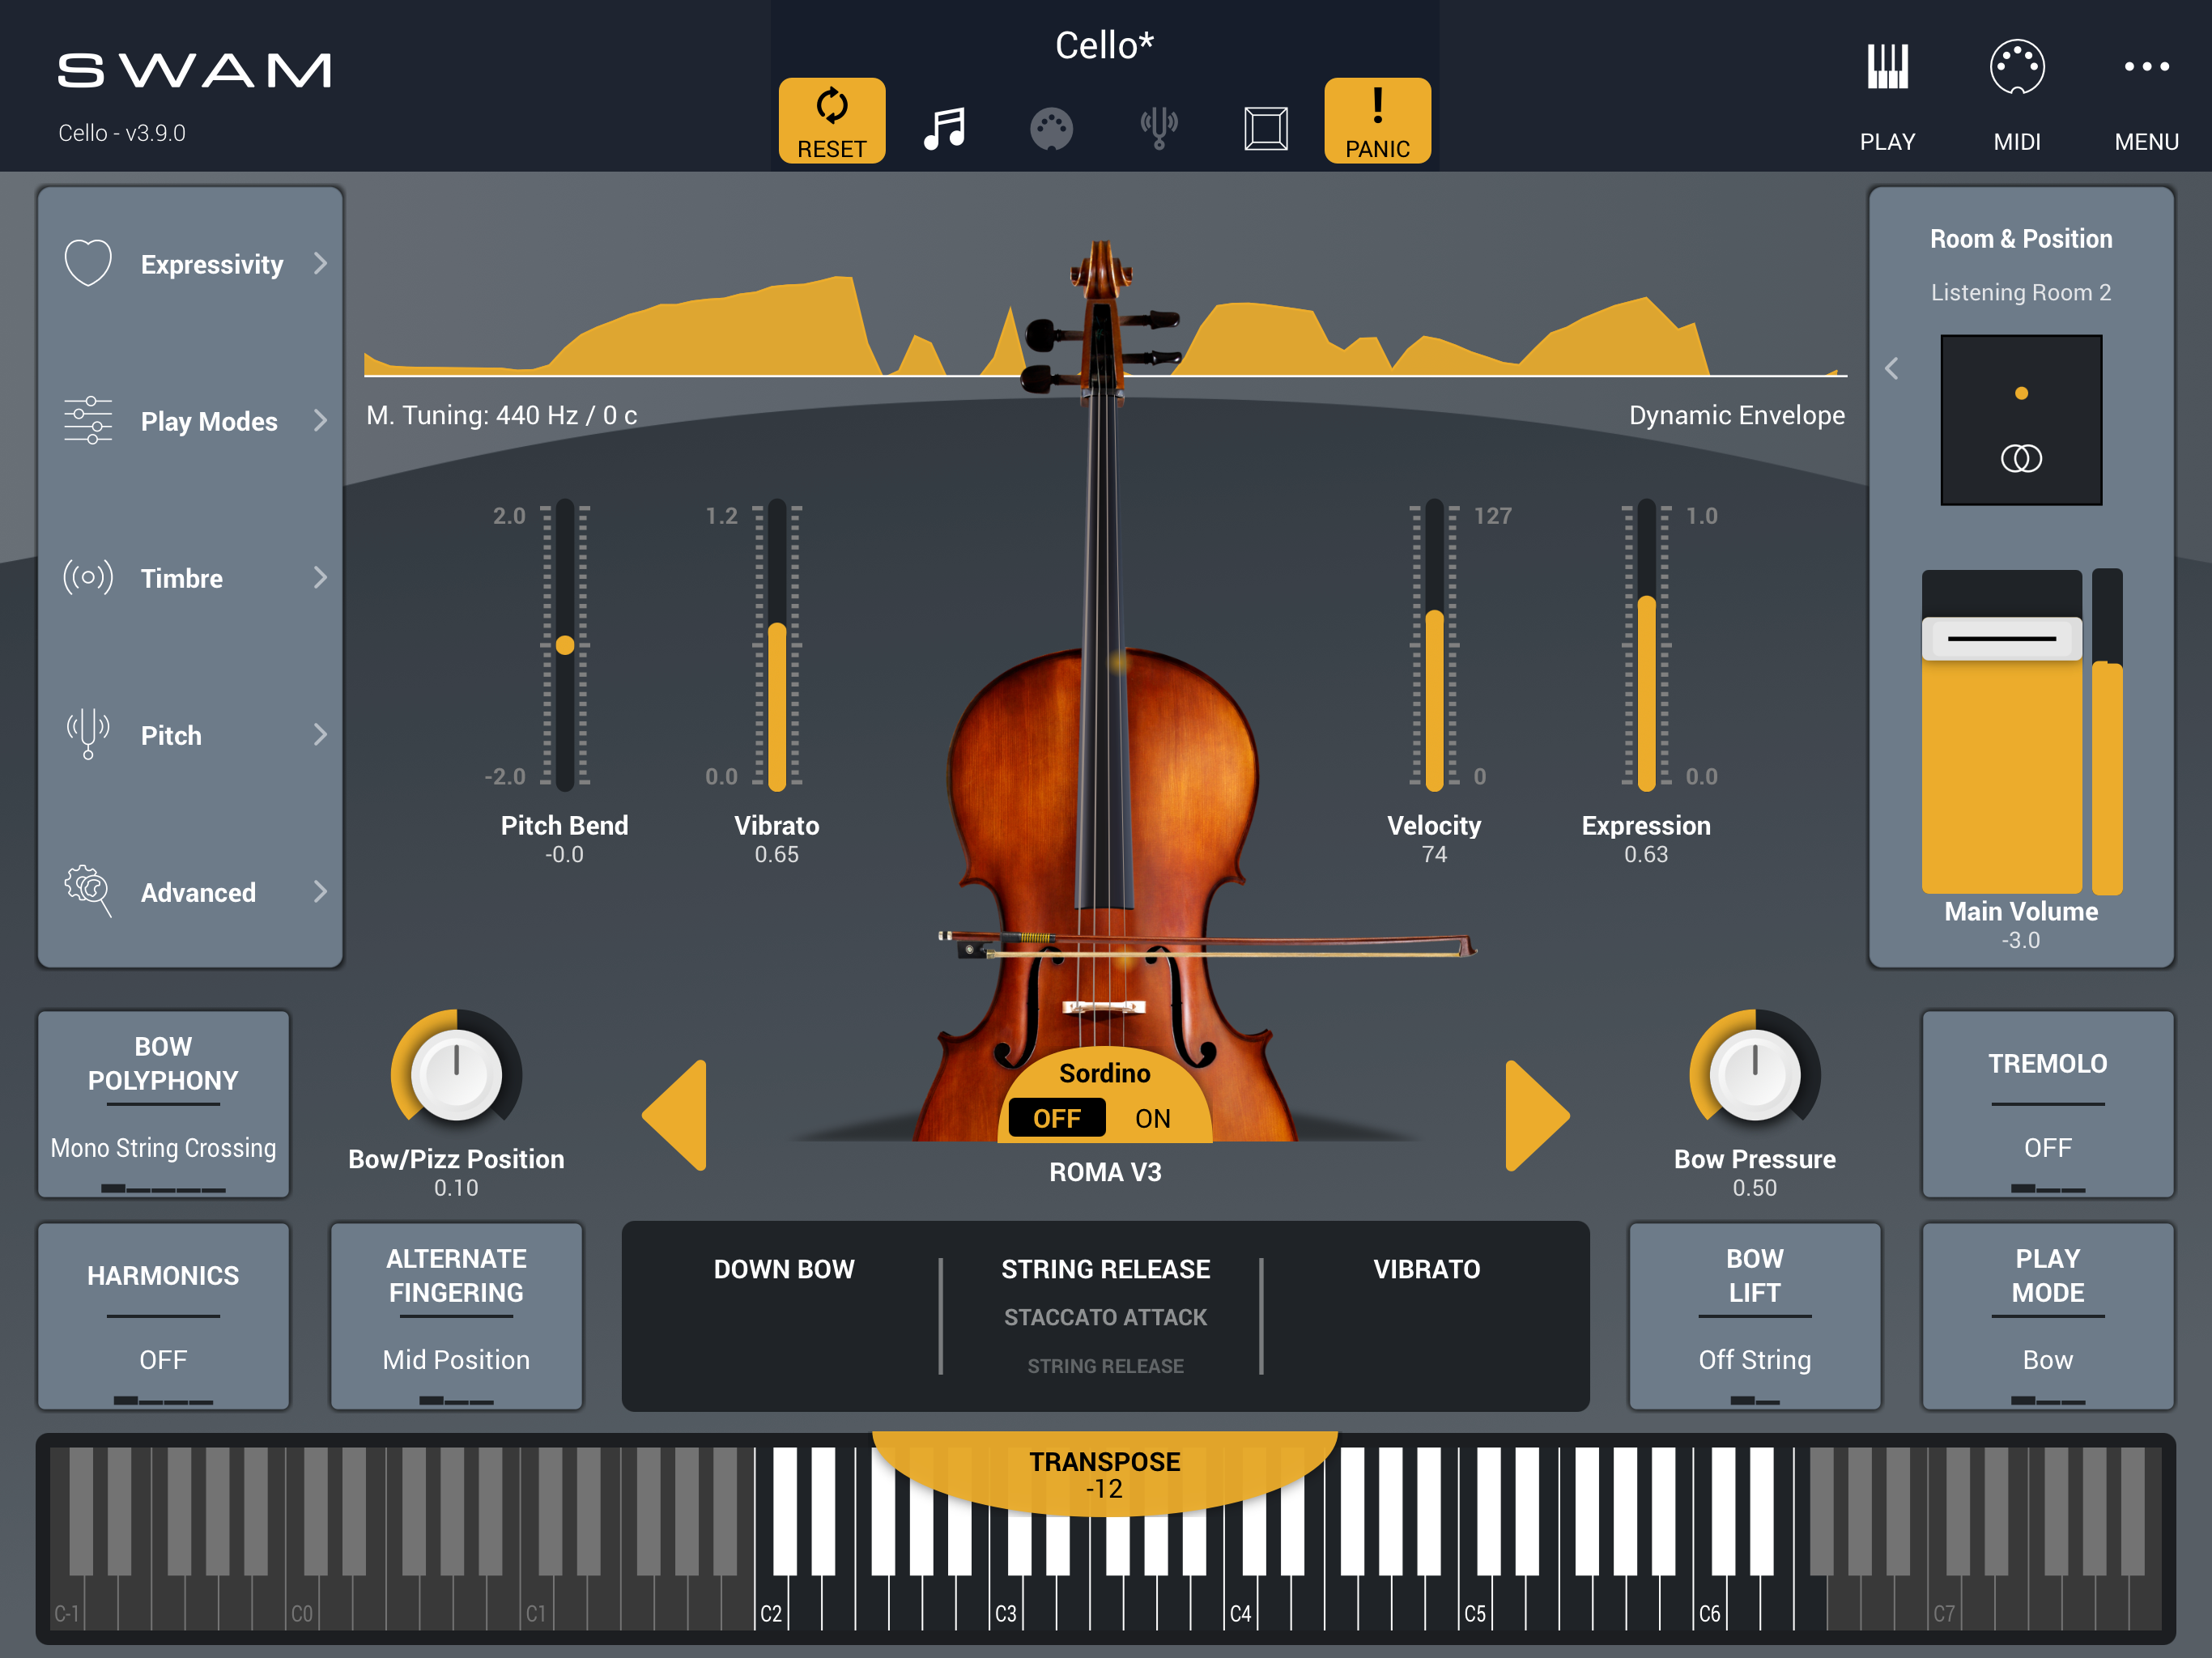Open the ROMA V3 instrument selector

click(x=1105, y=1172)
